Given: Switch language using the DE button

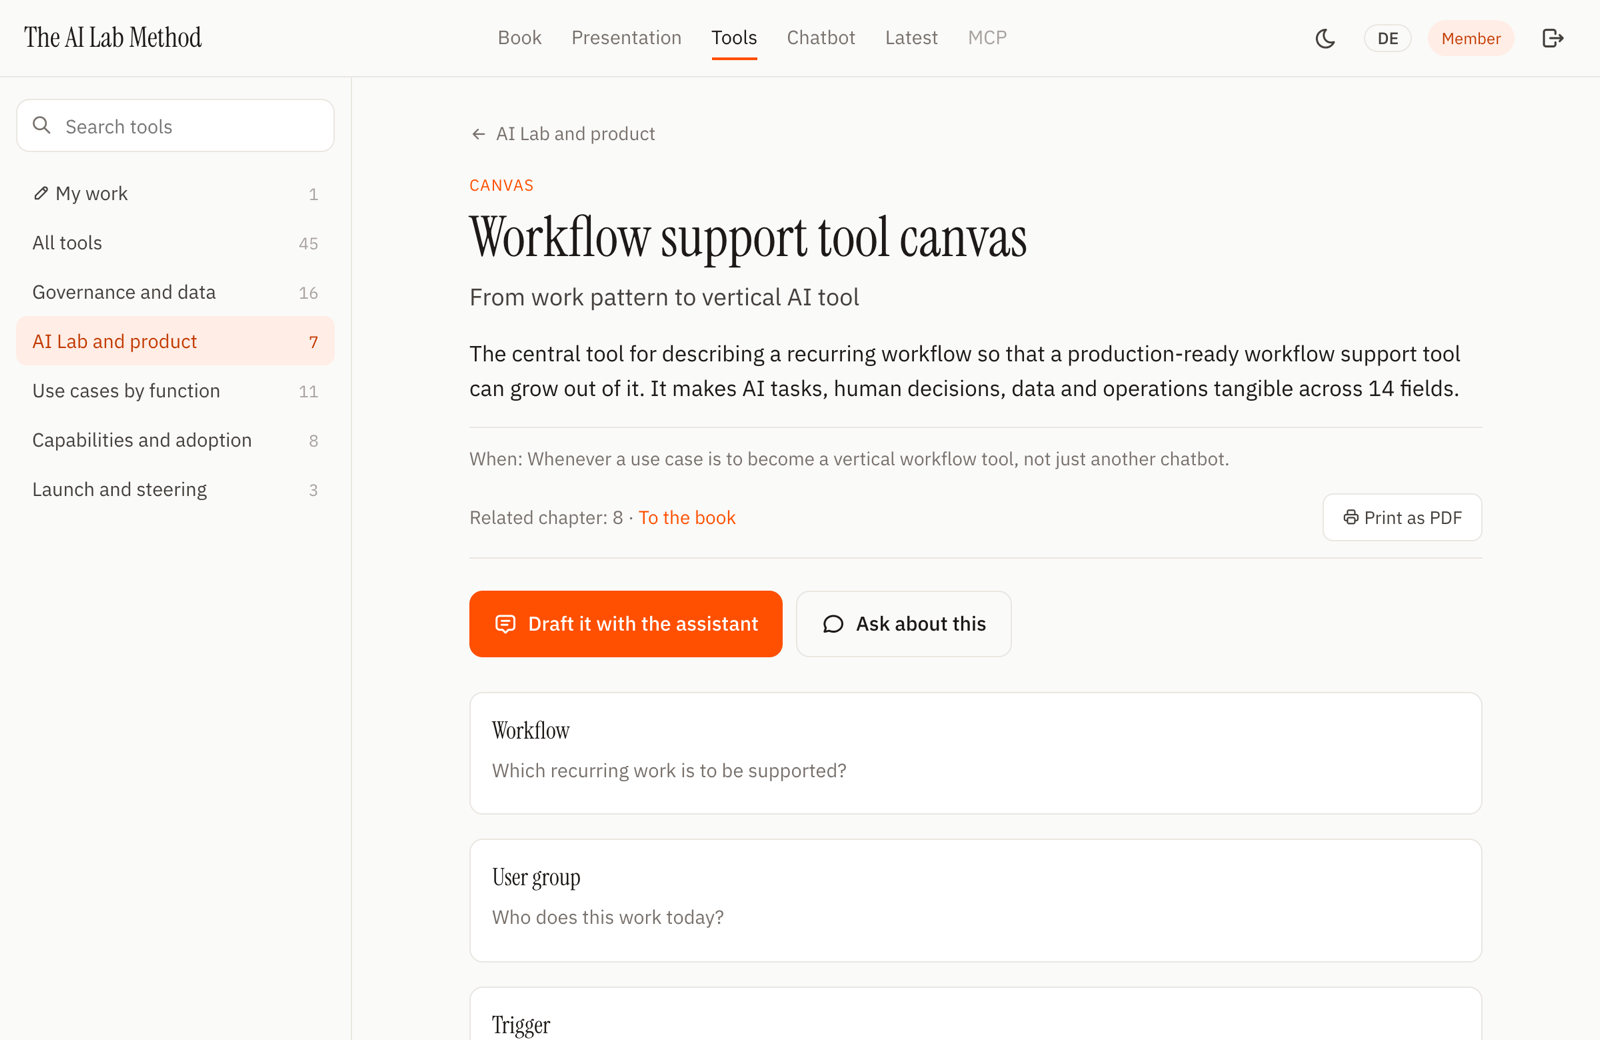Looking at the screenshot, I should tap(1388, 38).
